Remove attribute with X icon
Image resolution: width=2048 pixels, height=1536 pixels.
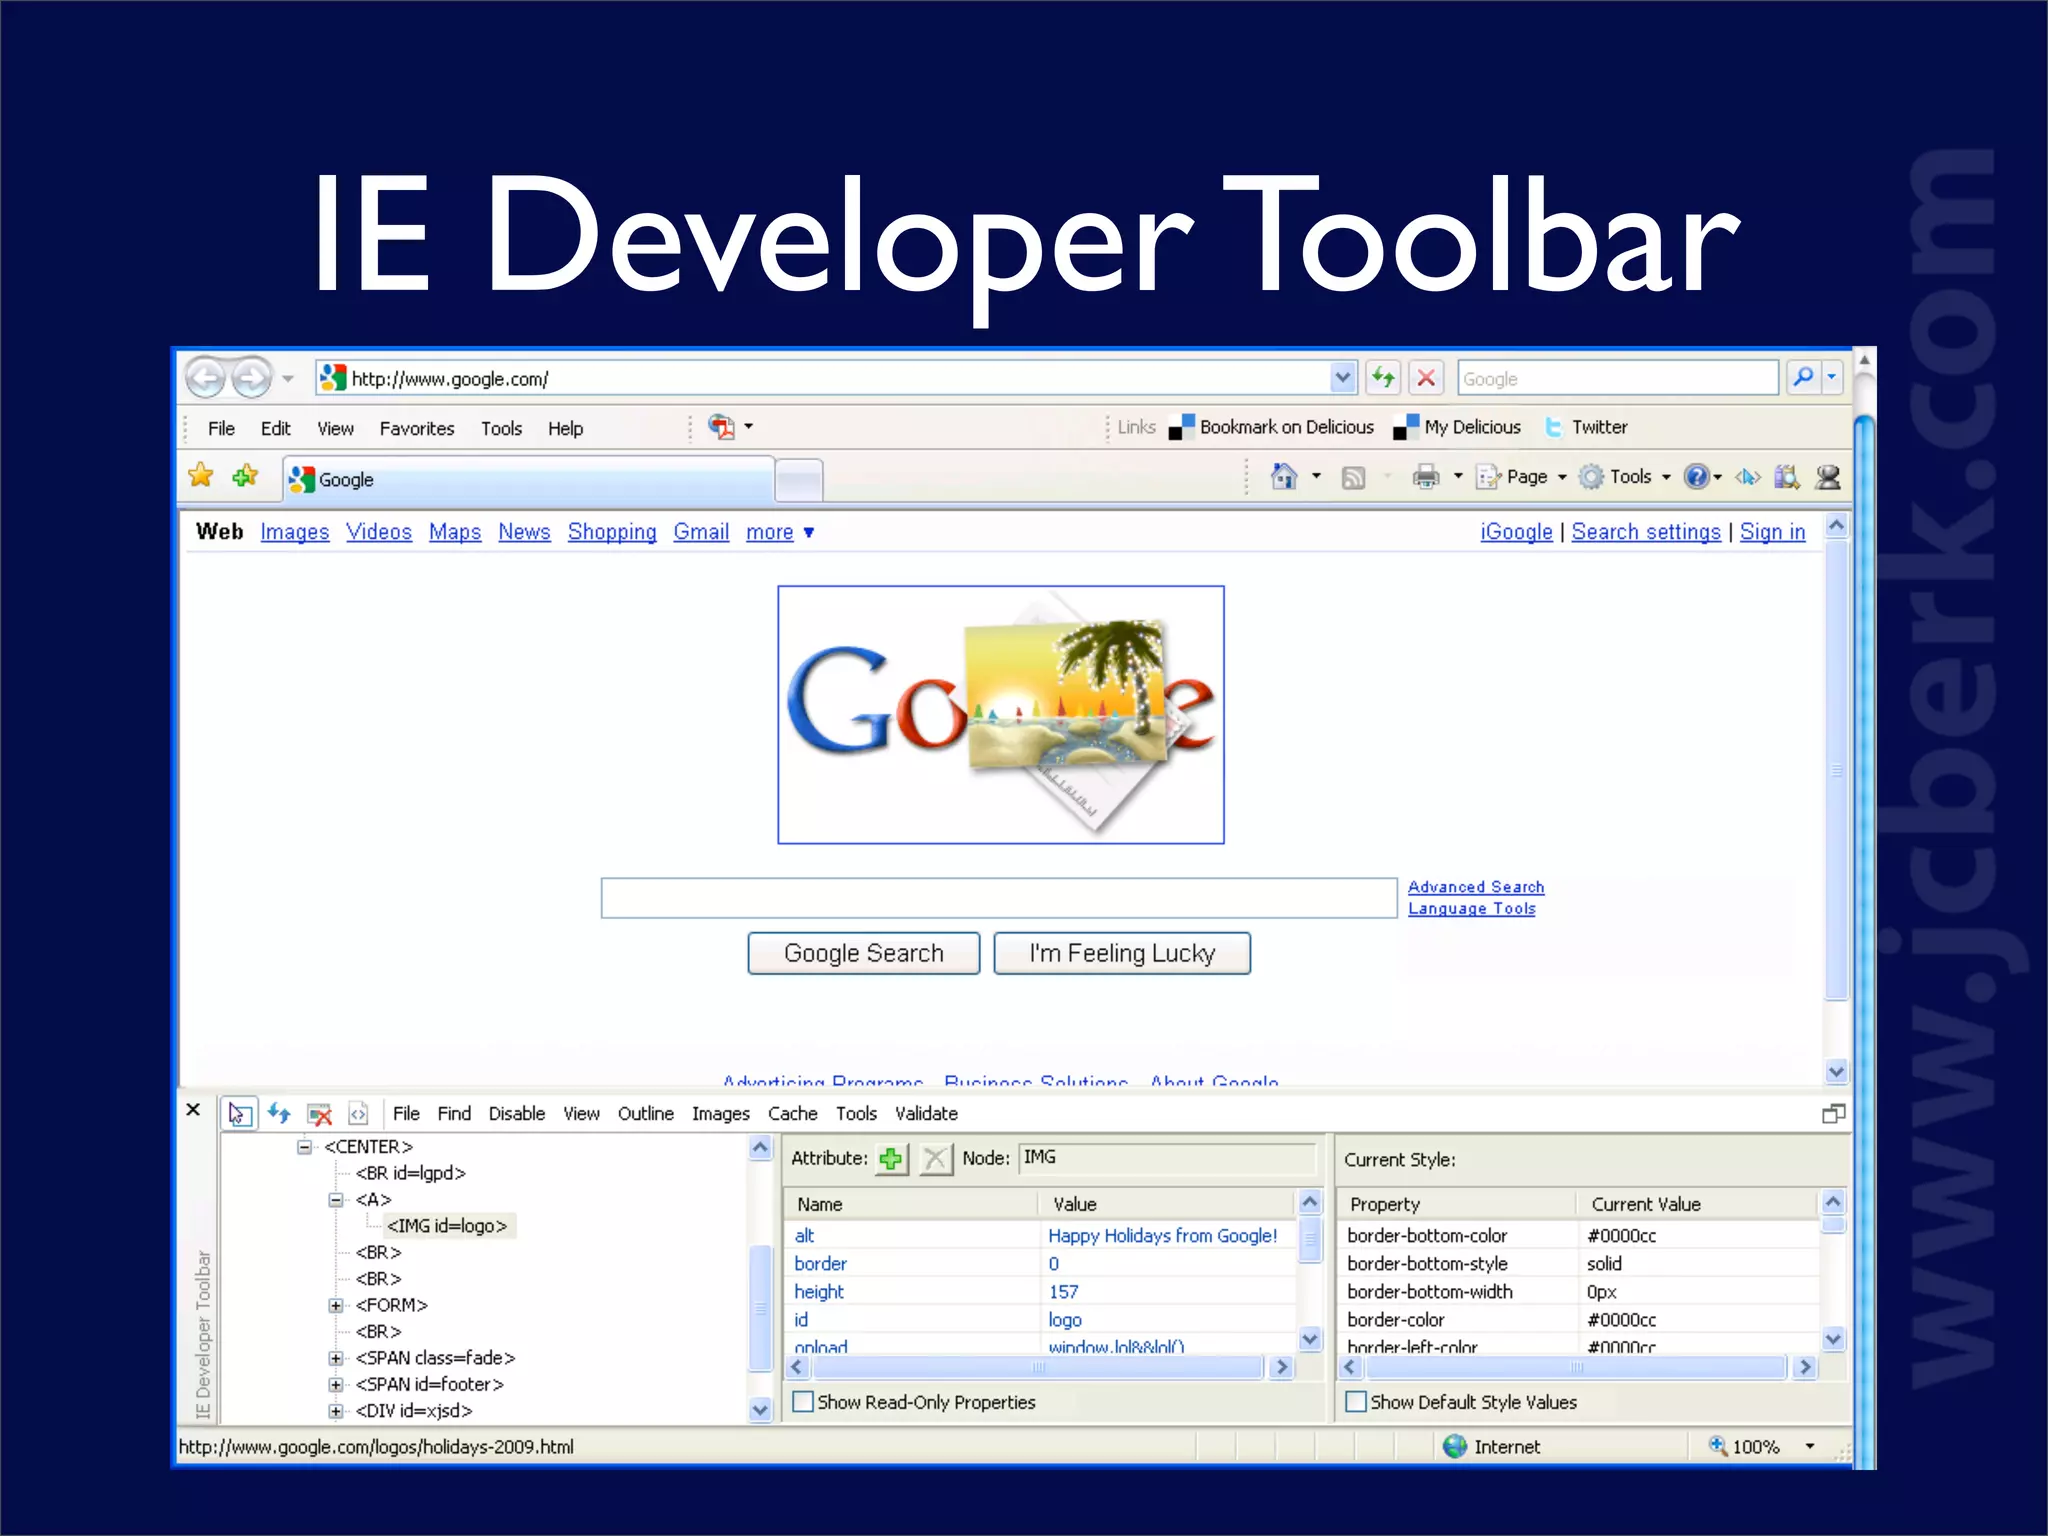tap(935, 1159)
